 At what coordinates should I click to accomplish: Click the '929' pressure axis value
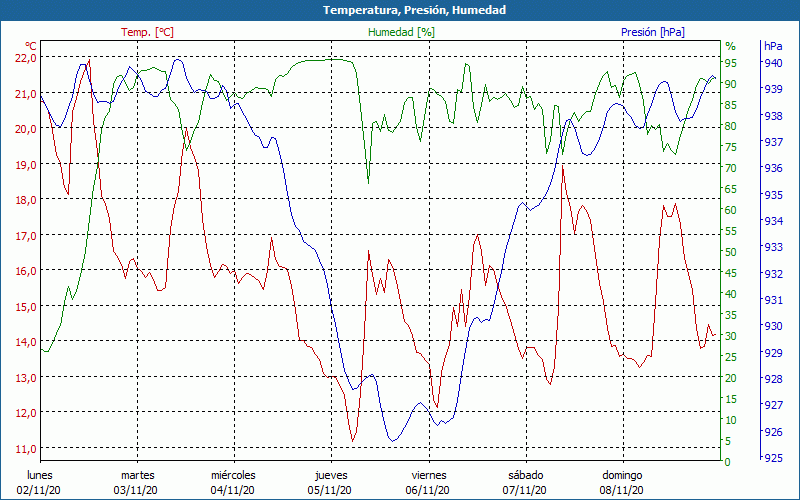pos(773,353)
